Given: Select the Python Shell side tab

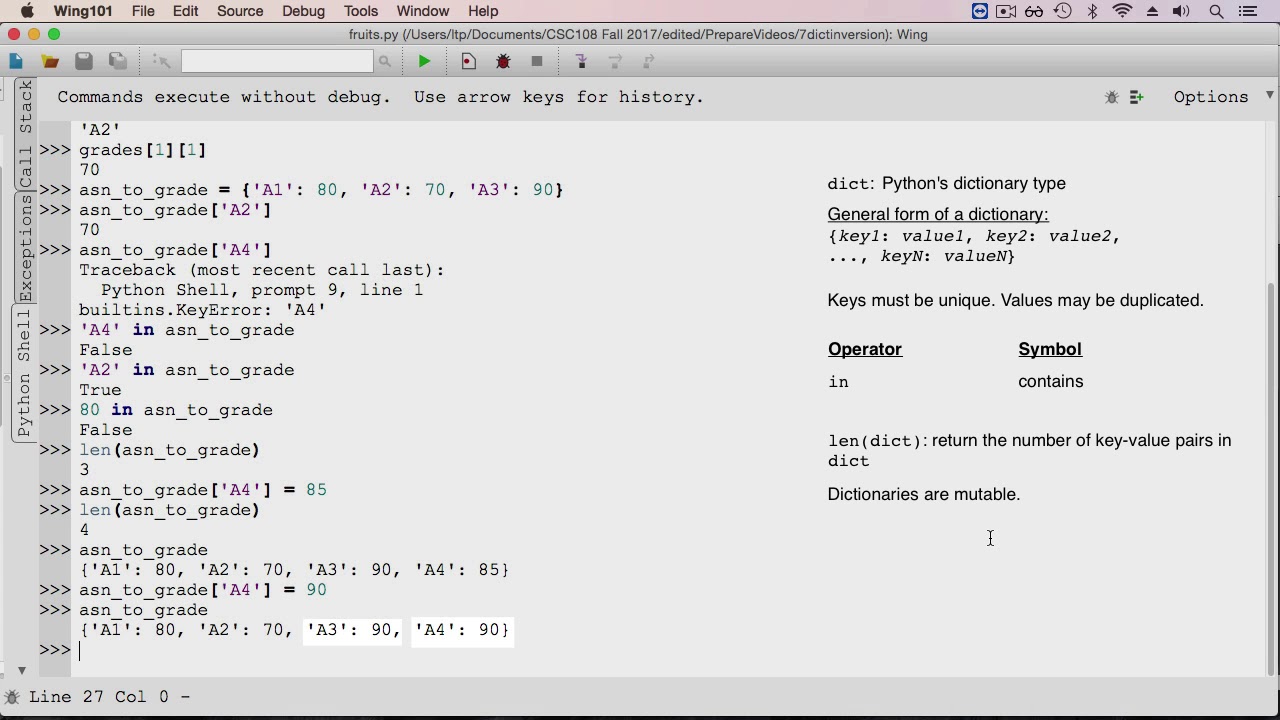Looking at the screenshot, I should tap(24, 373).
